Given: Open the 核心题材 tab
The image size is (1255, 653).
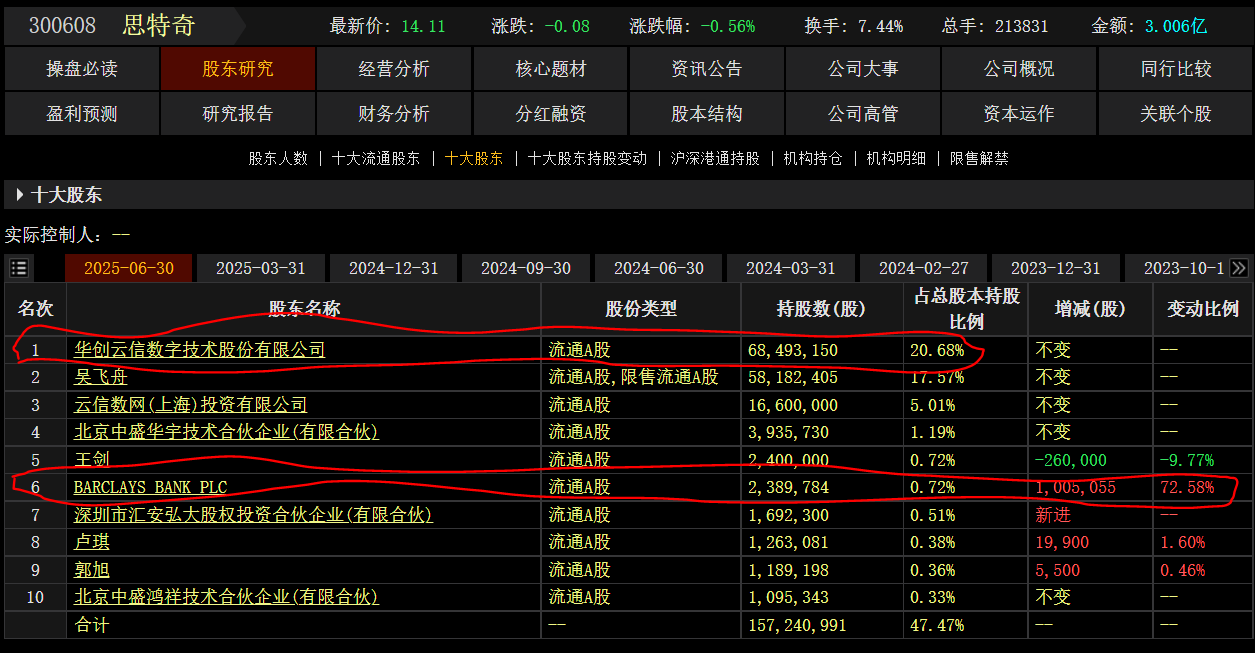Looking at the screenshot, I should click(x=551, y=69).
